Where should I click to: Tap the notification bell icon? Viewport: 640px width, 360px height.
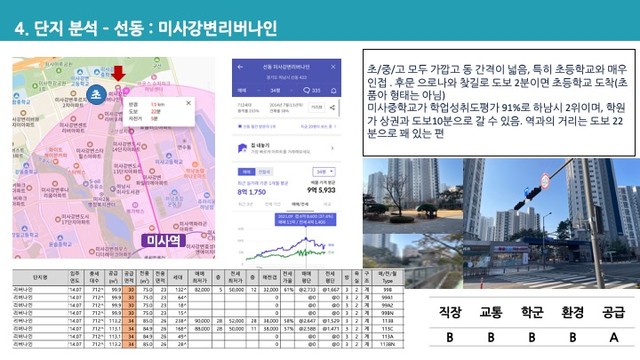tap(333, 91)
